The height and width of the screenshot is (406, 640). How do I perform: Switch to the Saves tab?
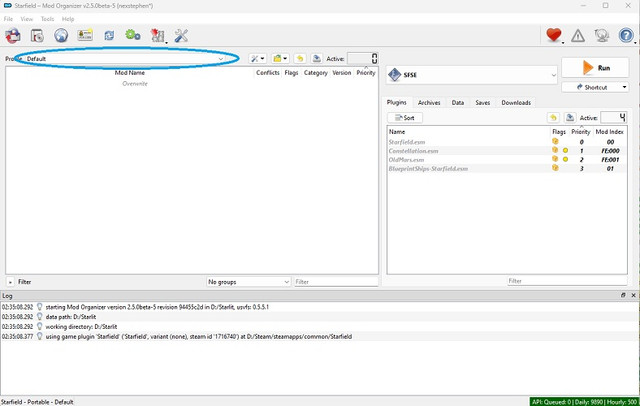pyautogui.click(x=482, y=103)
